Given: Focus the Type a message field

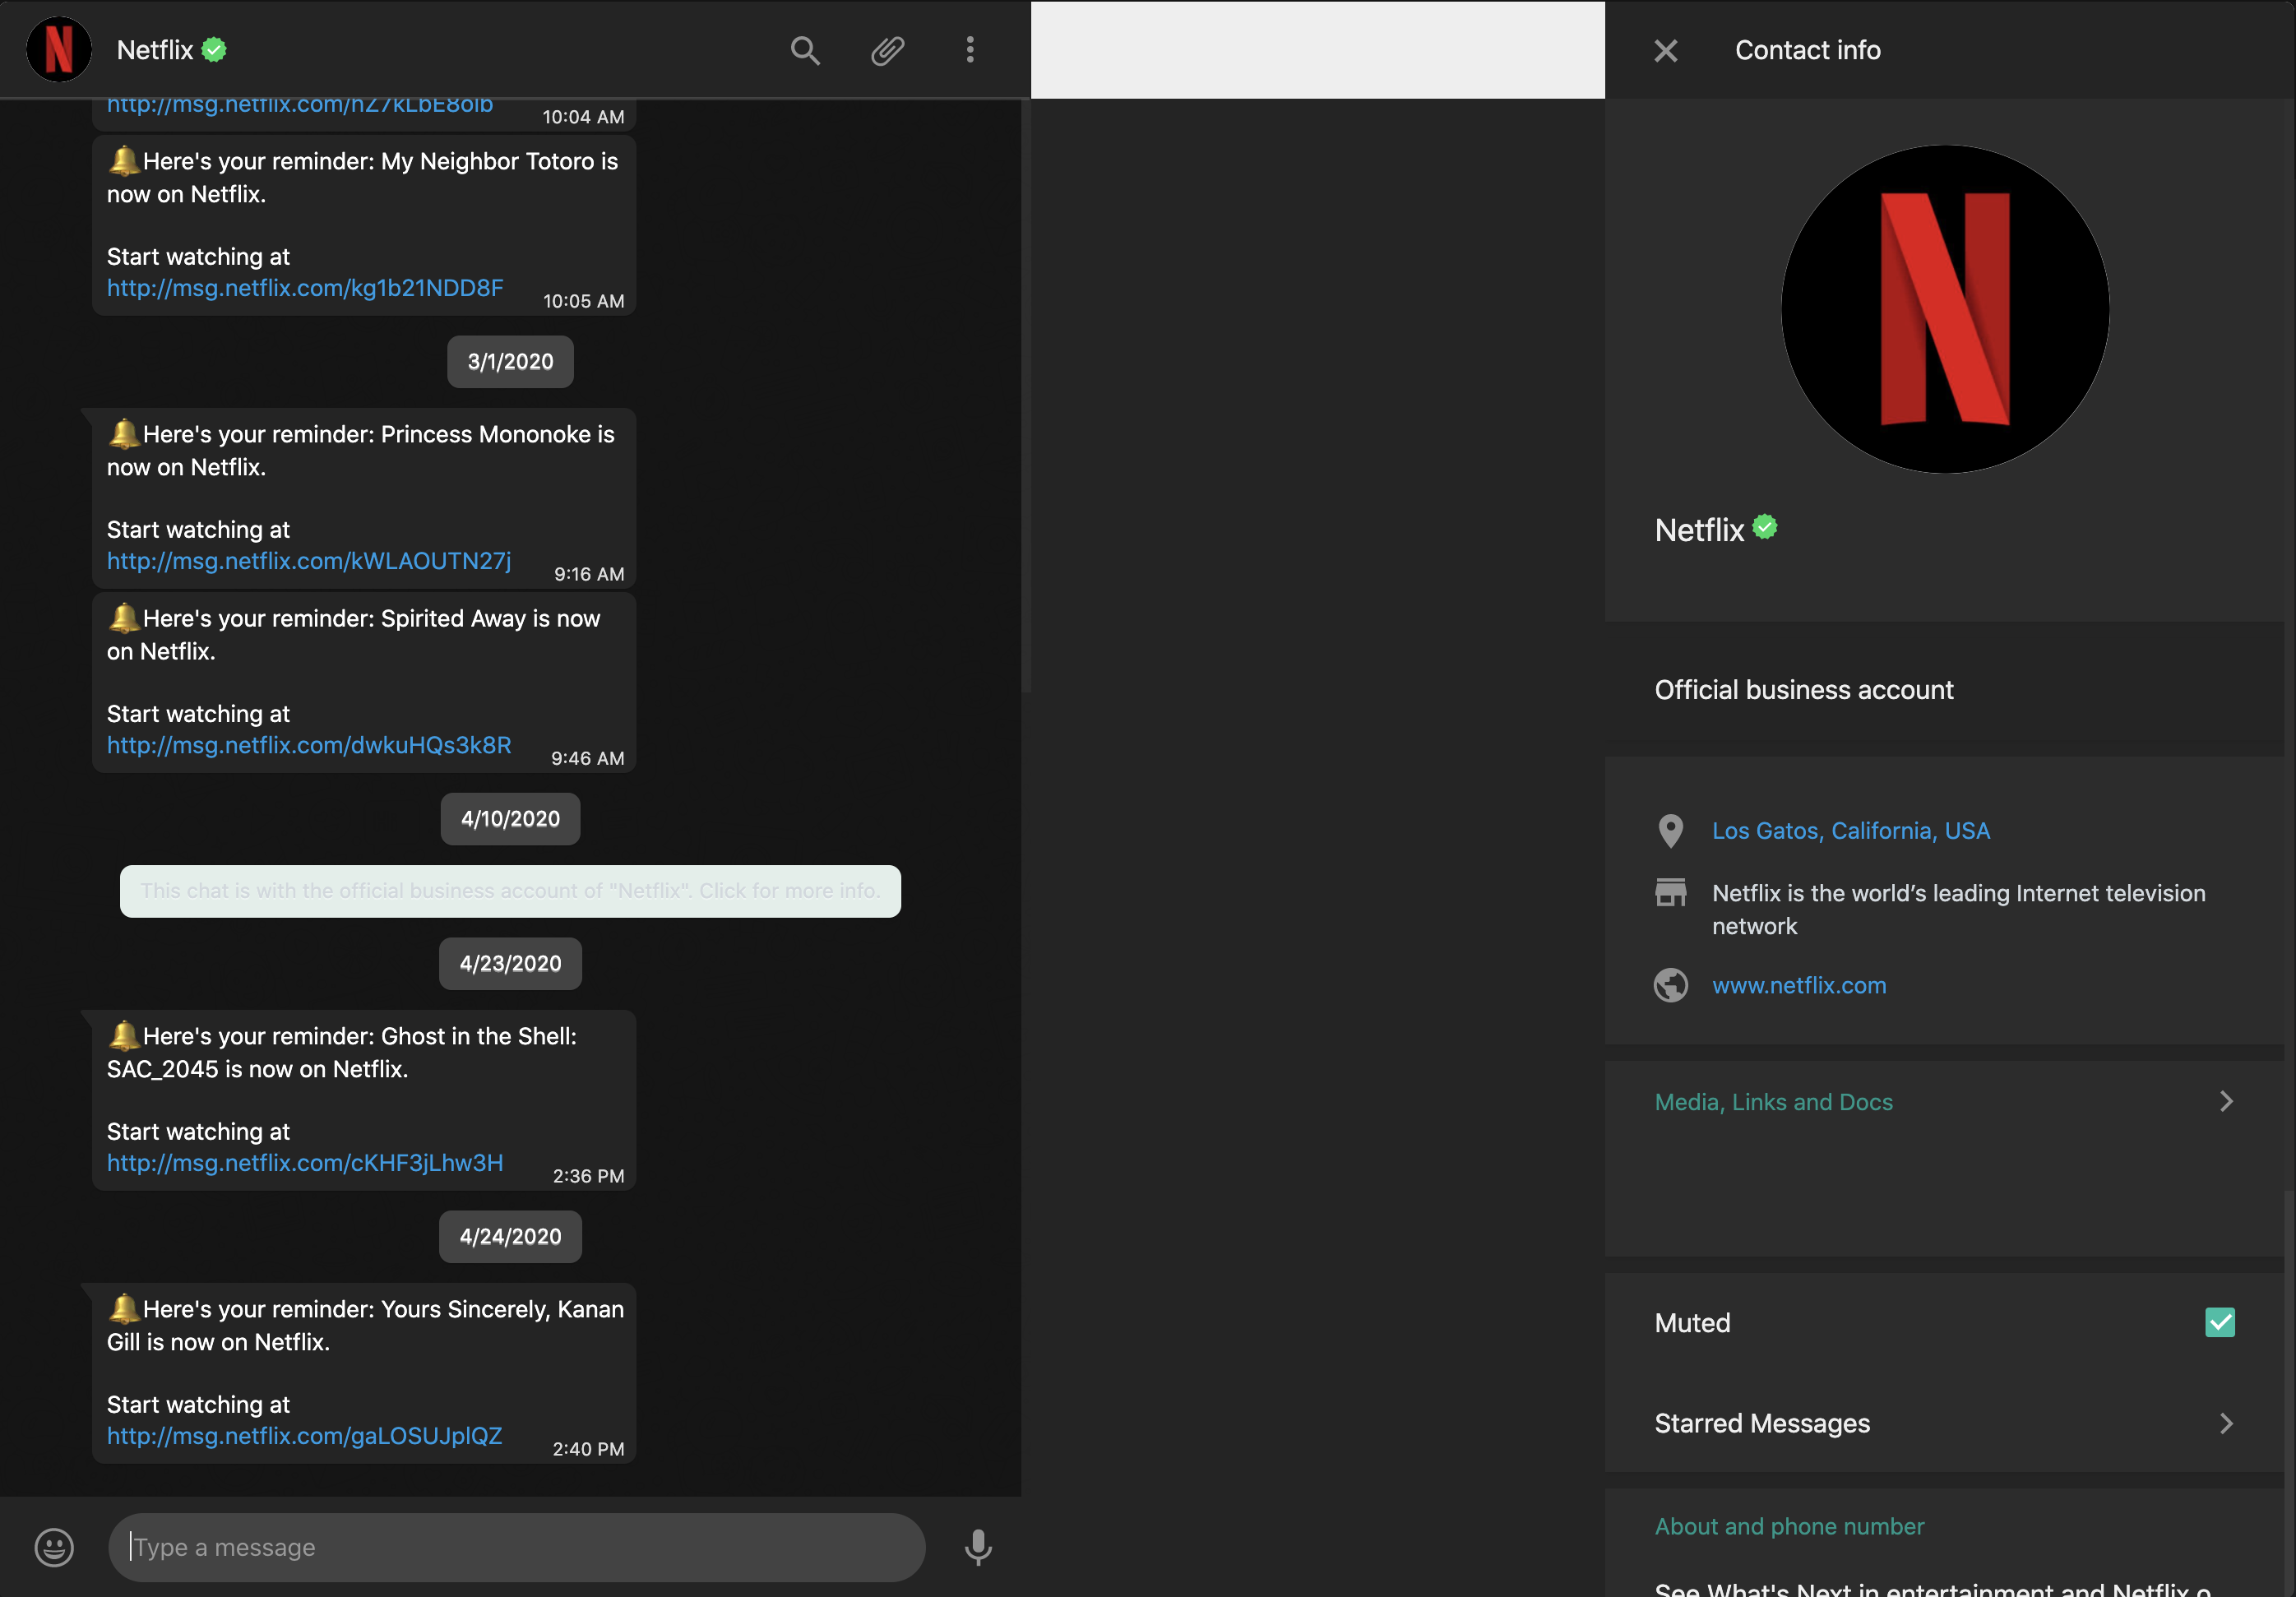Looking at the screenshot, I should pos(517,1547).
